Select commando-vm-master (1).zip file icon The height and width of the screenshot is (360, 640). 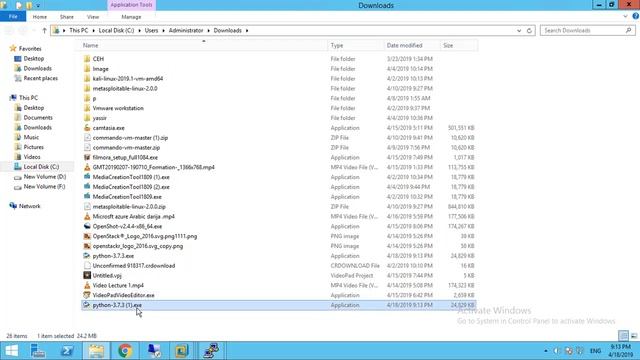pos(87,138)
